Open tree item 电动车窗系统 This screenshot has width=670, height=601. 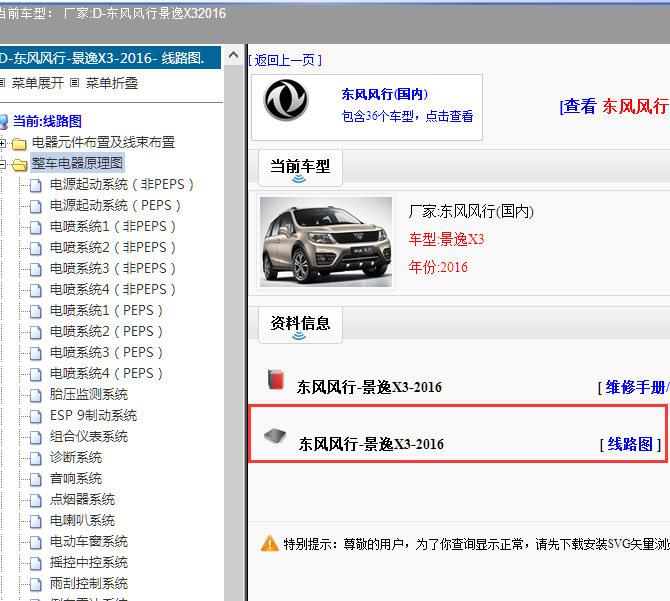(89, 542)
